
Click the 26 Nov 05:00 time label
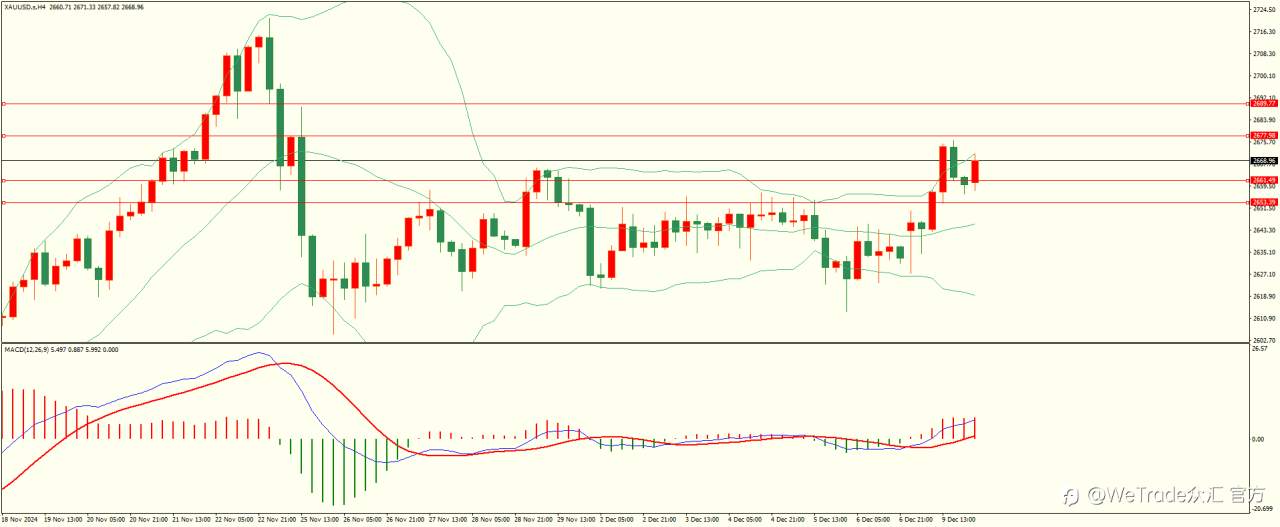(x=363, y=520)
